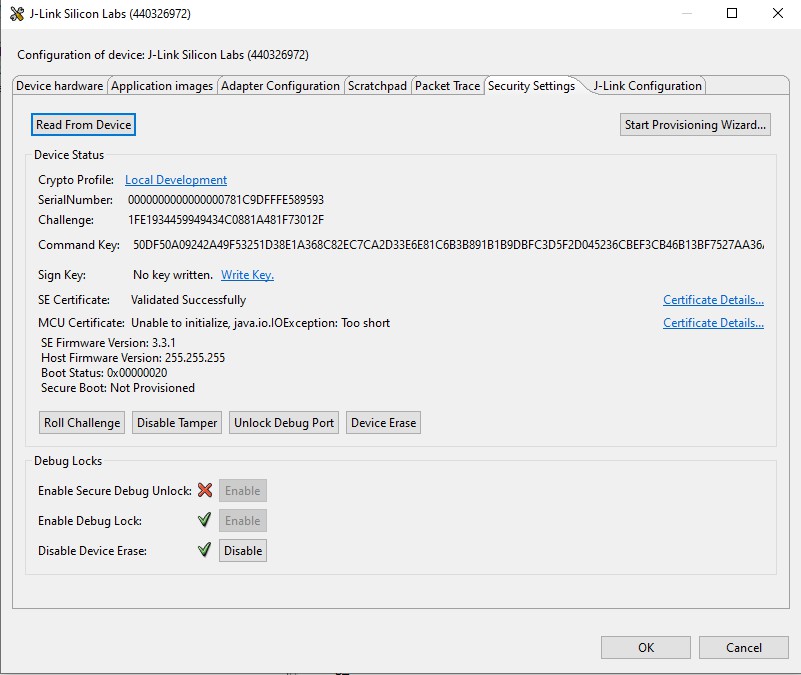Trigger a Device Erase
This screenshot has width=801, height=675.
coord(383,422)
